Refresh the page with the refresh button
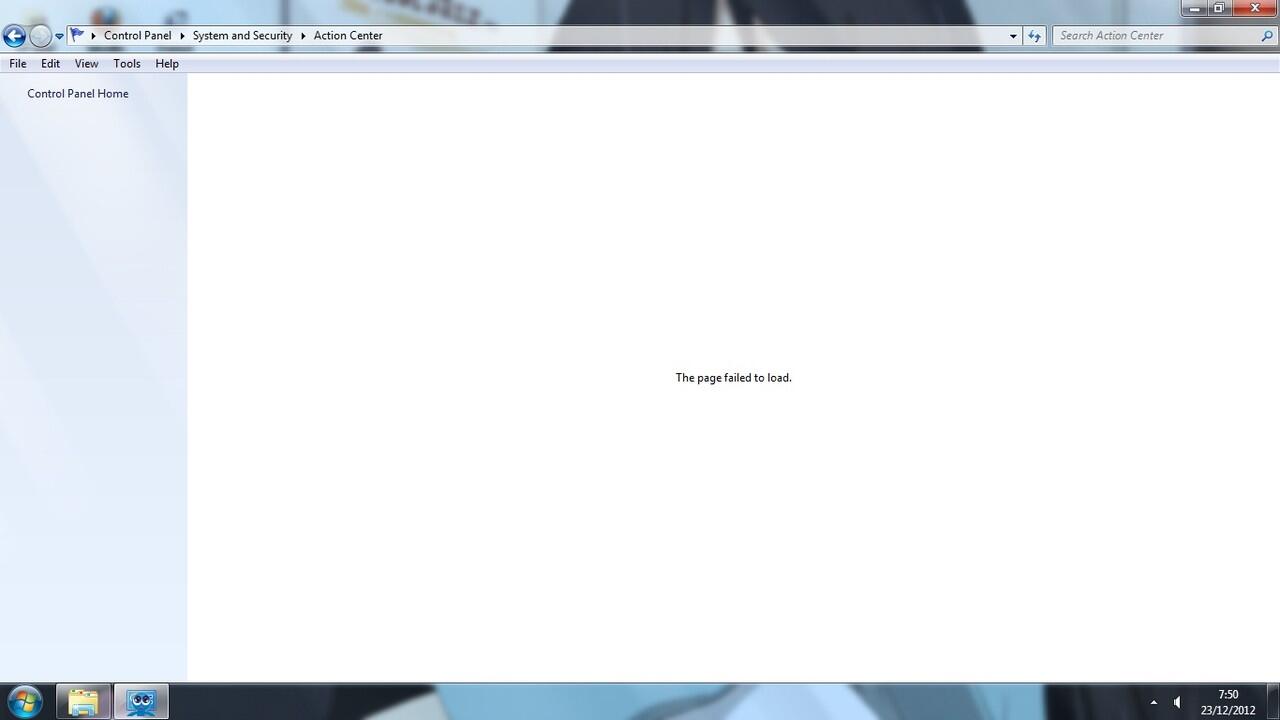This screenshot has width=1280, height=720. pos(1034,36)
